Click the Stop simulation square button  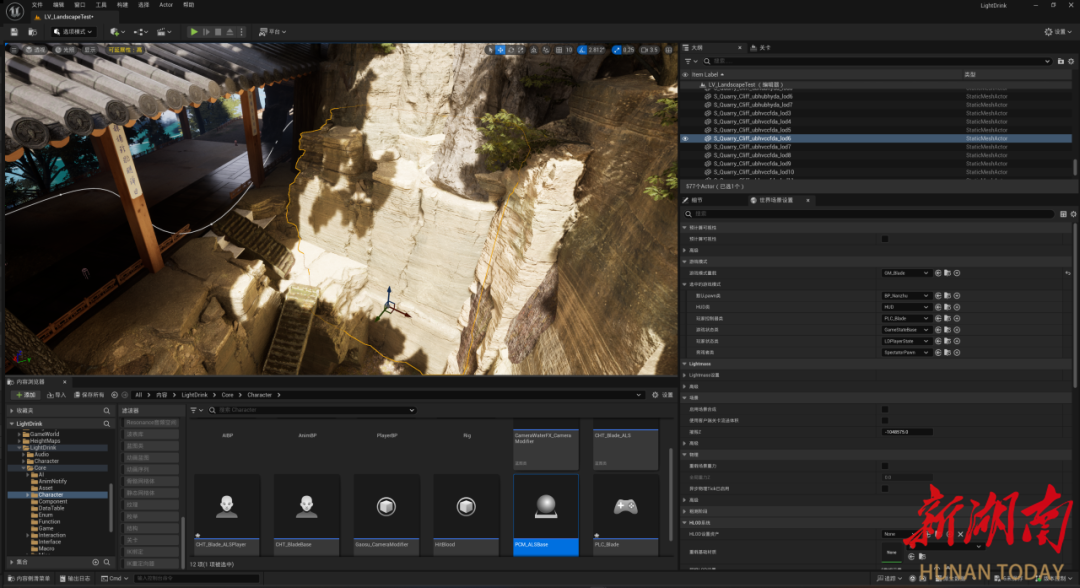(x=218, y=32)
